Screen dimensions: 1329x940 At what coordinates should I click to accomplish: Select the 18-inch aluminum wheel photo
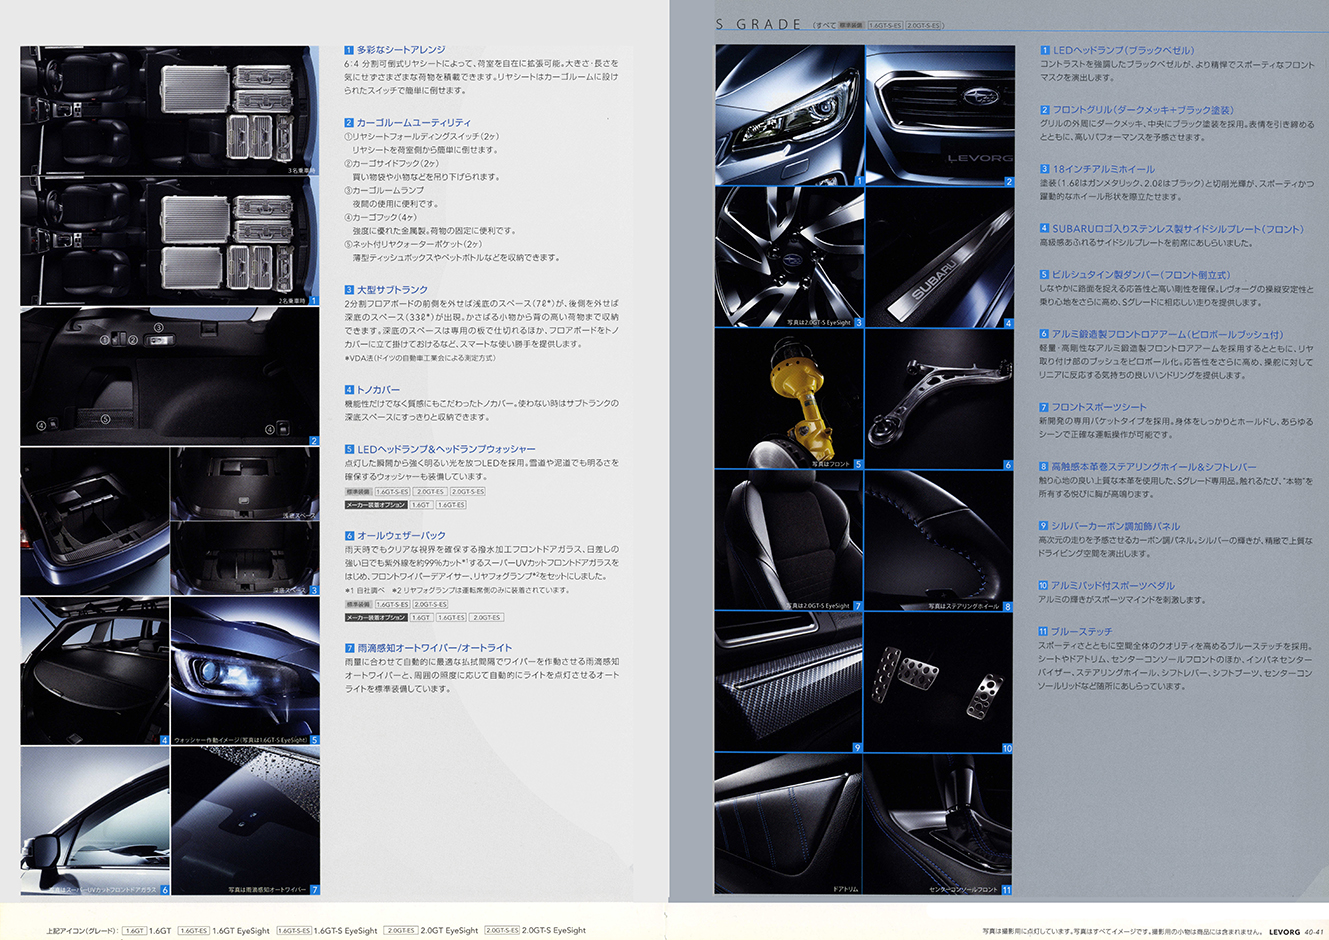789,258
